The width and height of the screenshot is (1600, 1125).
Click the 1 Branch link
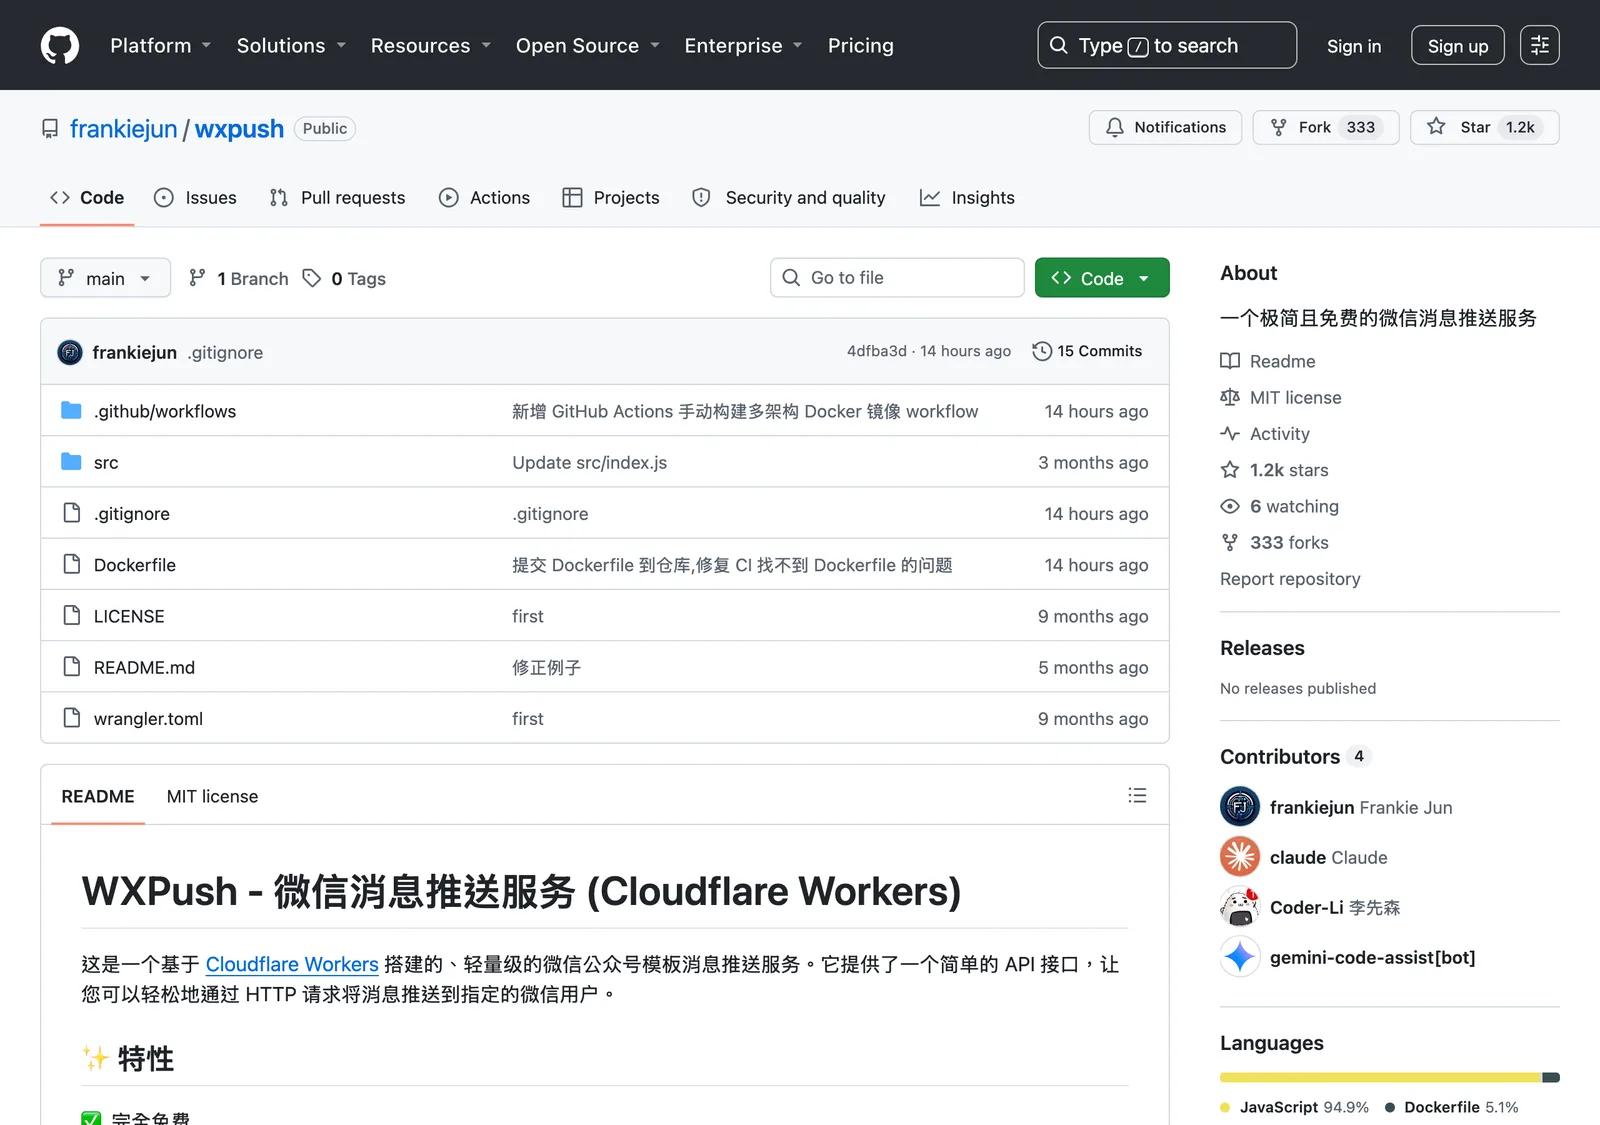(x=239, y=278)
